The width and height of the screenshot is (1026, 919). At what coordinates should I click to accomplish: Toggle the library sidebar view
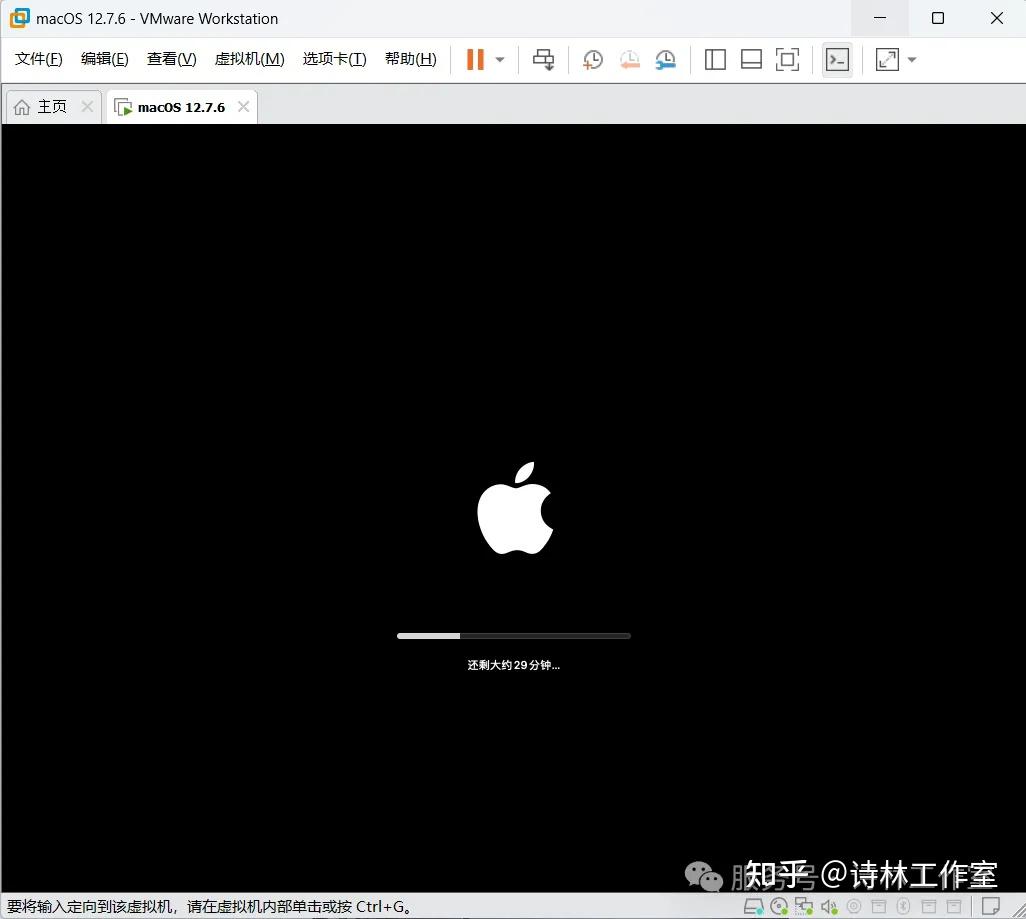[x=715, y=60]
